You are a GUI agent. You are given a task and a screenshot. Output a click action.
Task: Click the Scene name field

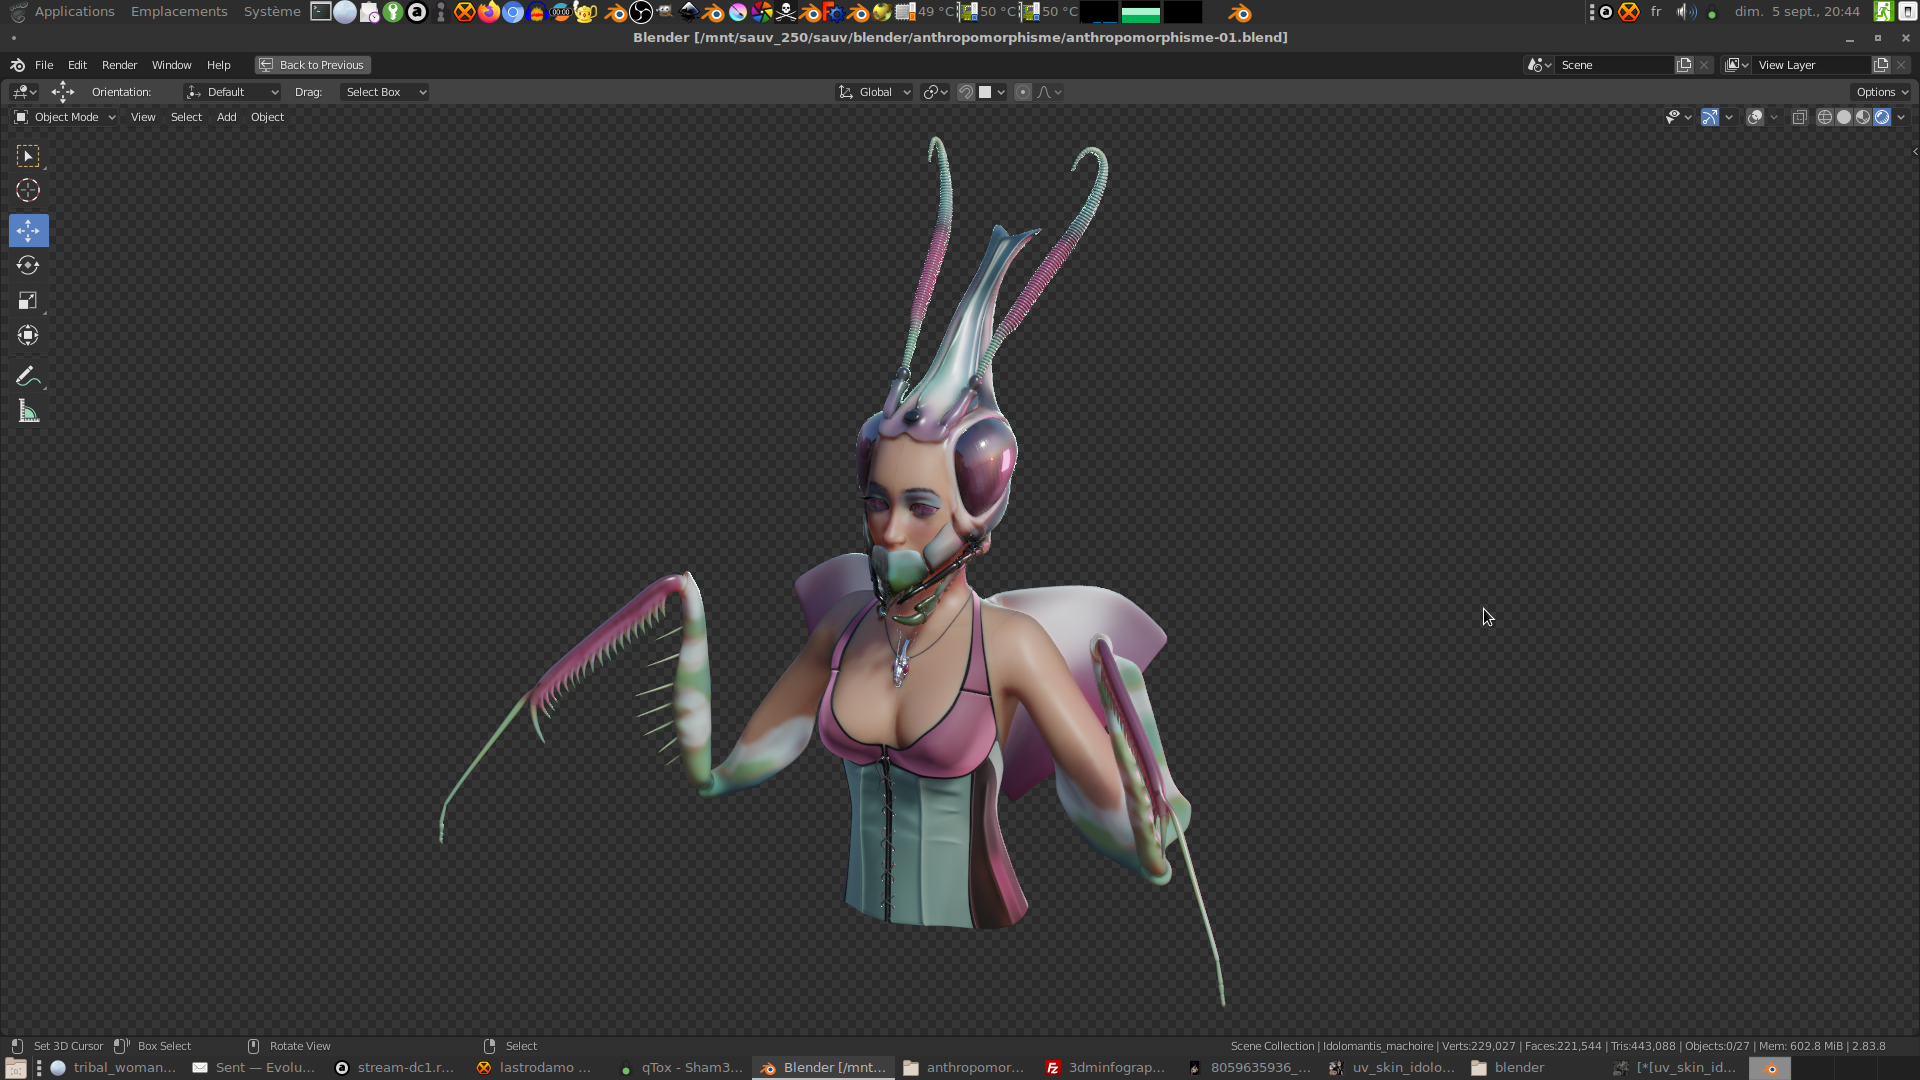(1614, 65)
